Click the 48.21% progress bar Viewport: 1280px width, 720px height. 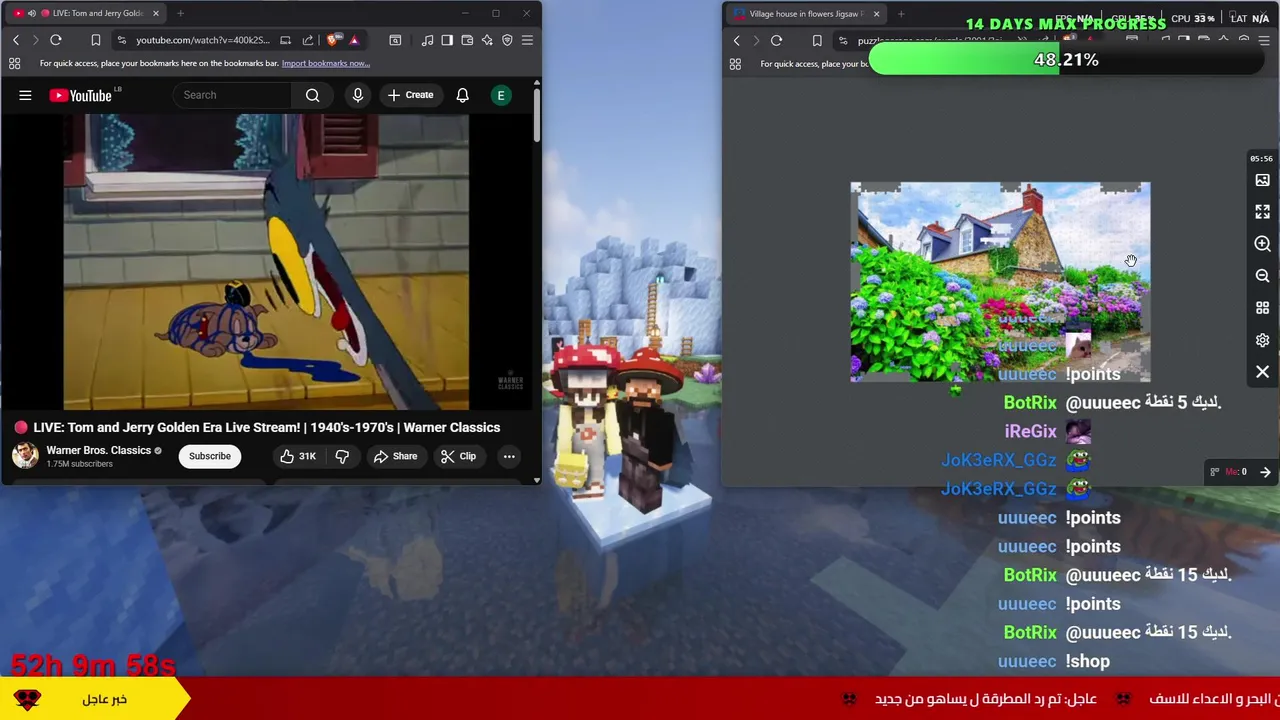1066,60
